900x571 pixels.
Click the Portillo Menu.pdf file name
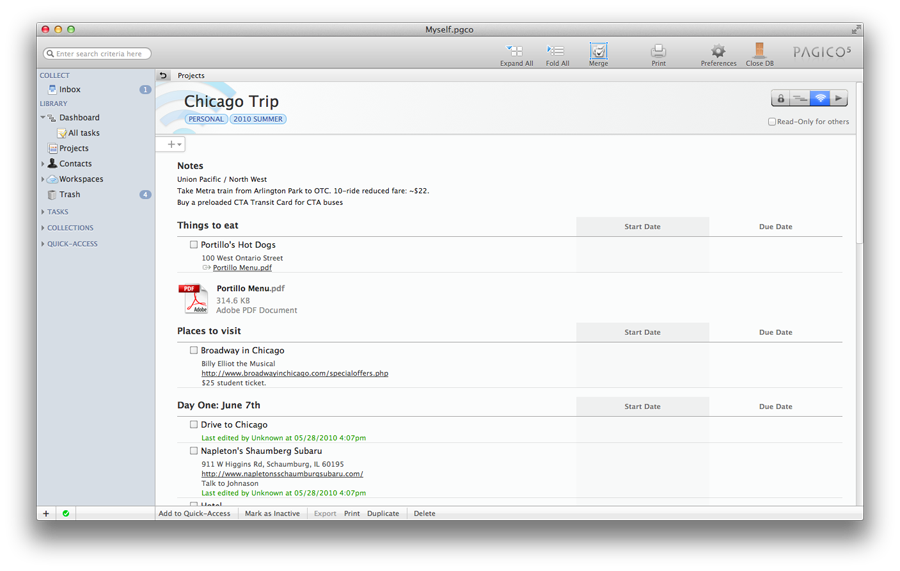(x=250, y=289)
